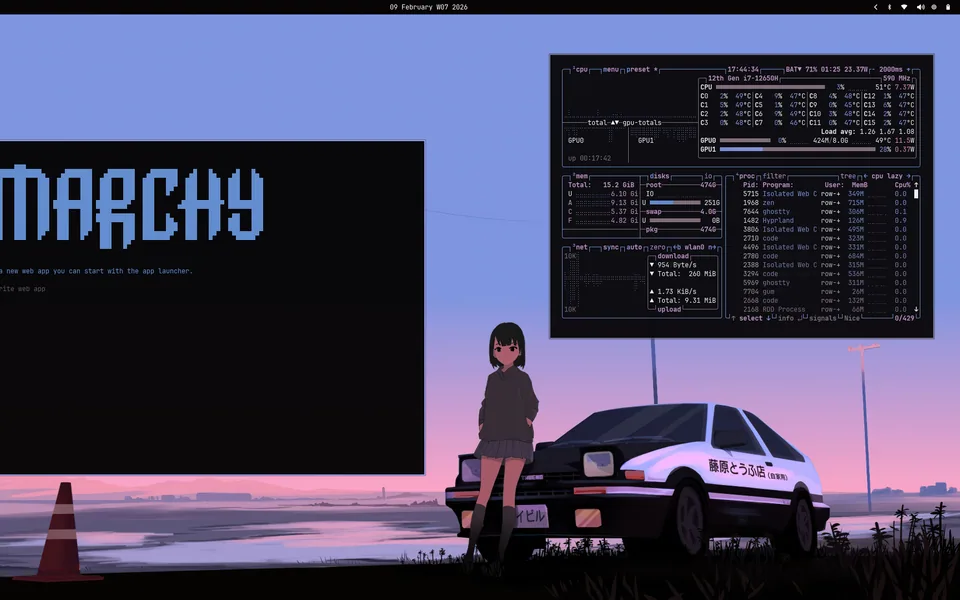Toggle the 'cpu' box label in btop
Image resolution: width=960 pixels, height=600 pixels.
579,70
